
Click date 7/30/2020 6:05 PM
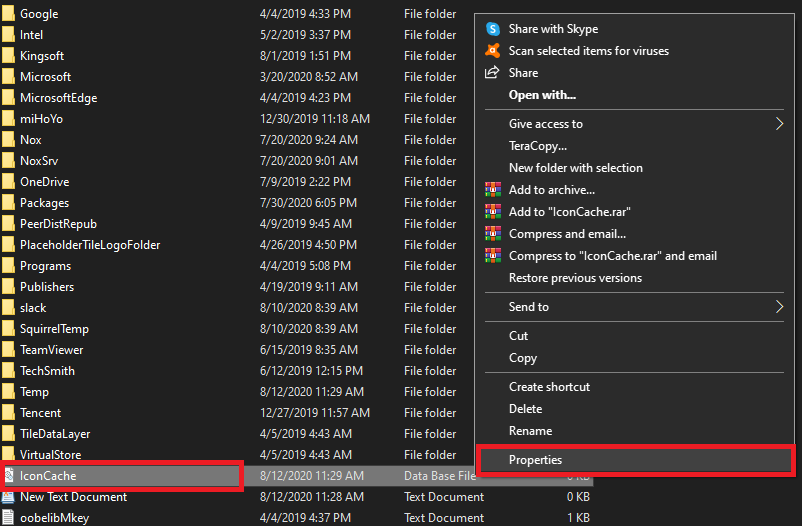click(308, 203)
